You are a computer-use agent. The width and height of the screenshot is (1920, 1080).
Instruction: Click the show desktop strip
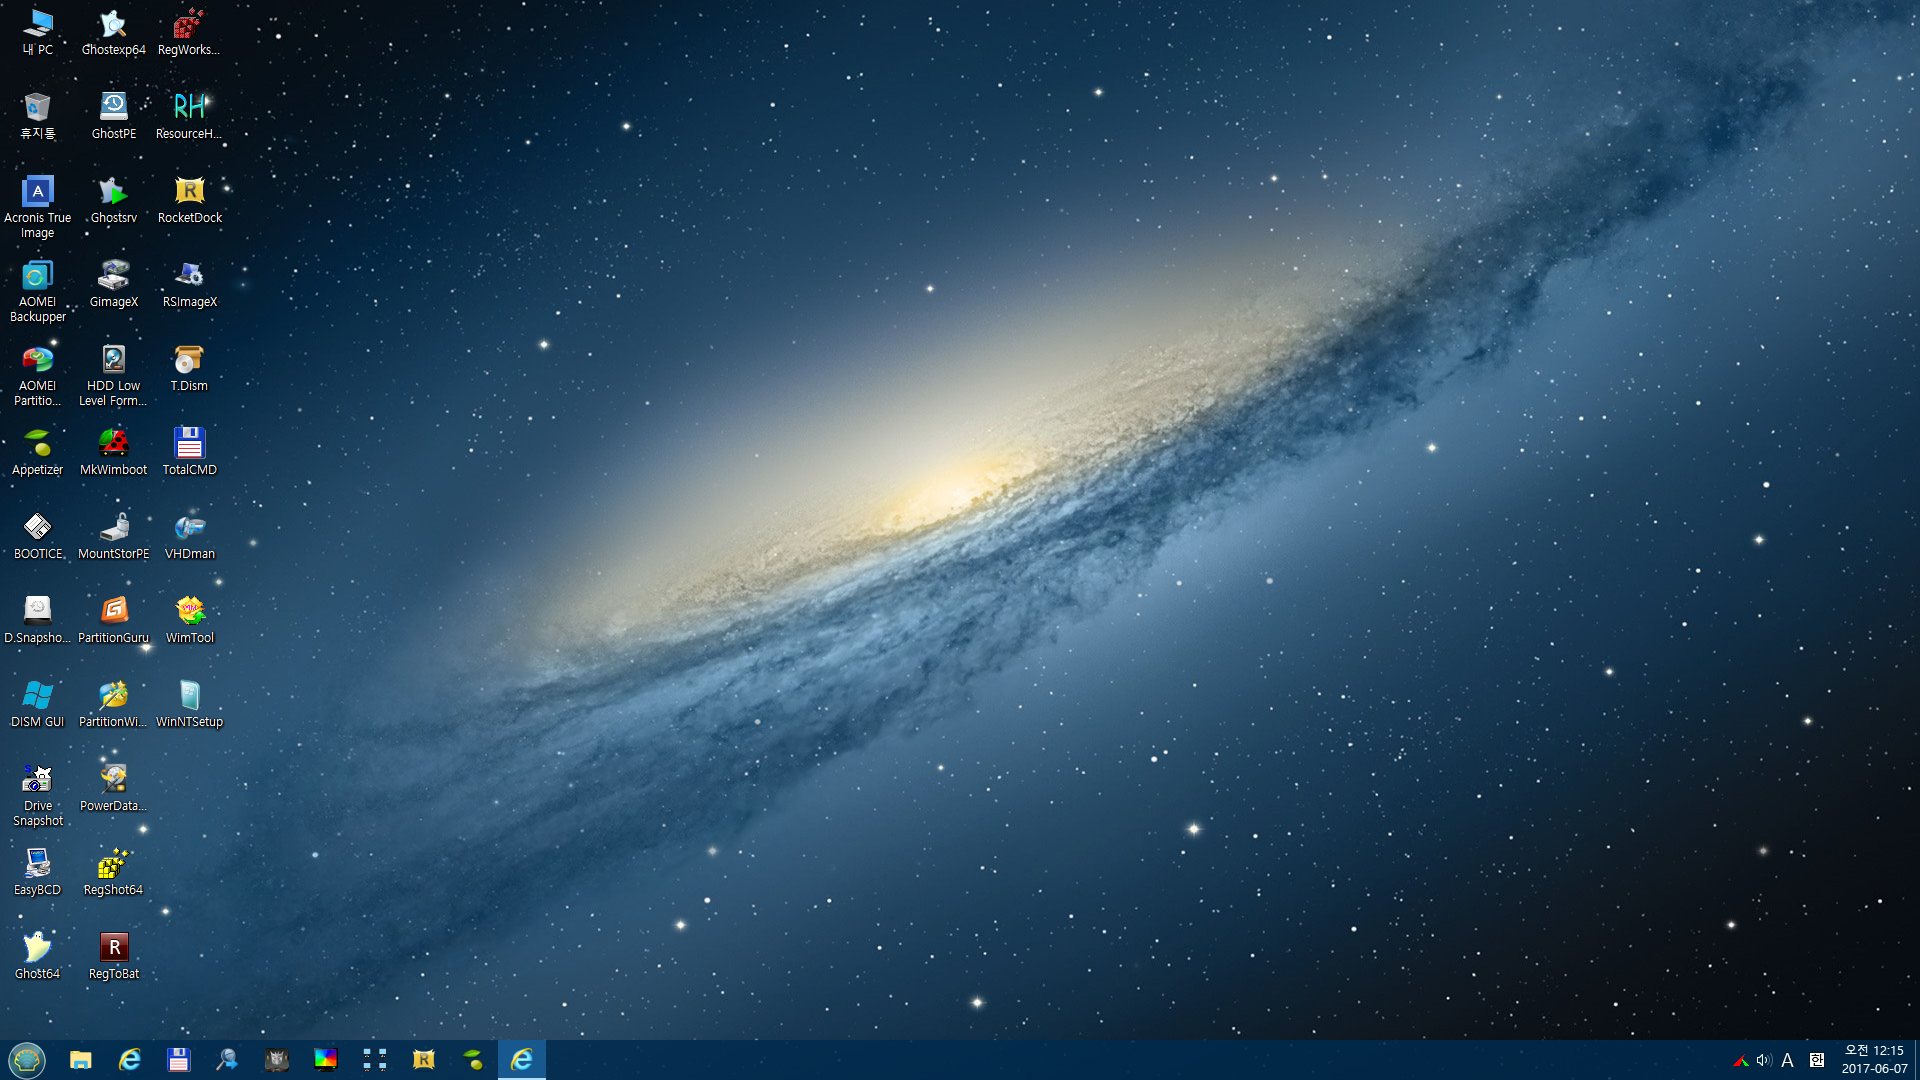pos(1916,1060)
